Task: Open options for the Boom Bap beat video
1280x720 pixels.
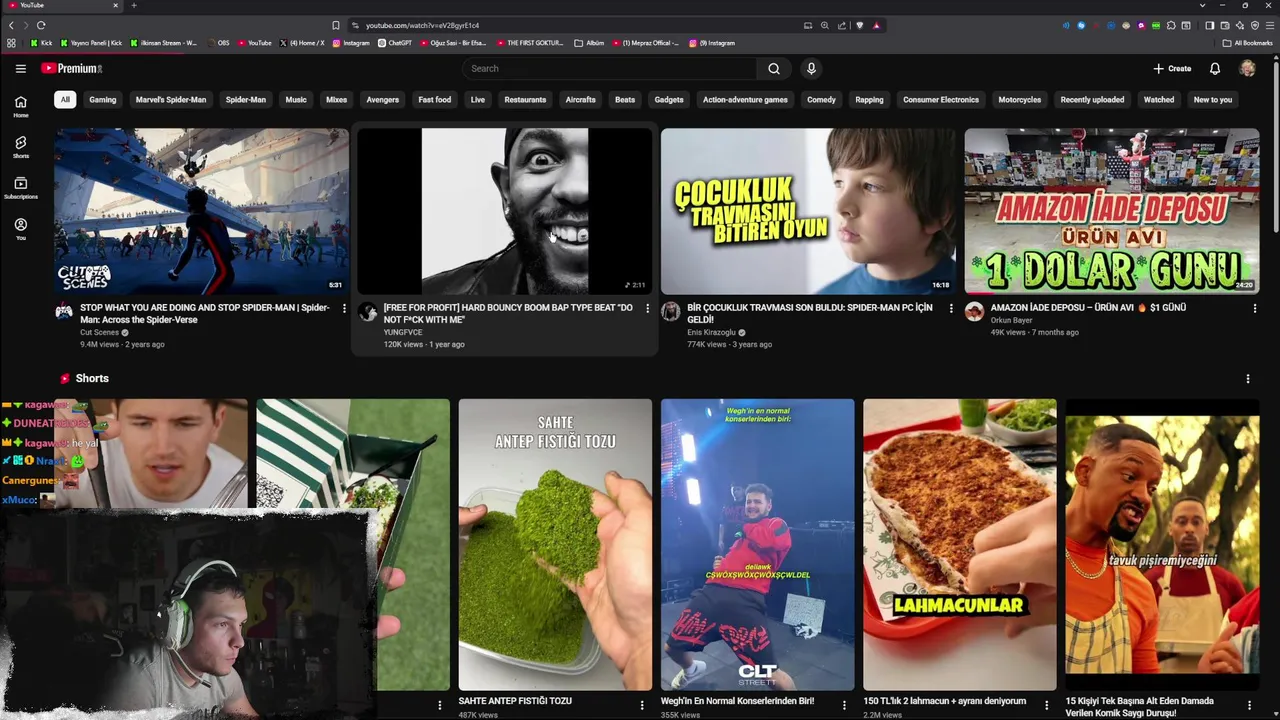Action: click(647, 308)
